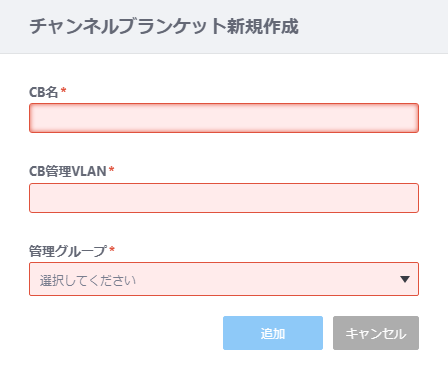Viewport: 448px width, 369px height.
Task: Click the red asterisk beside 管理グループ
Action: pos(112,249)
